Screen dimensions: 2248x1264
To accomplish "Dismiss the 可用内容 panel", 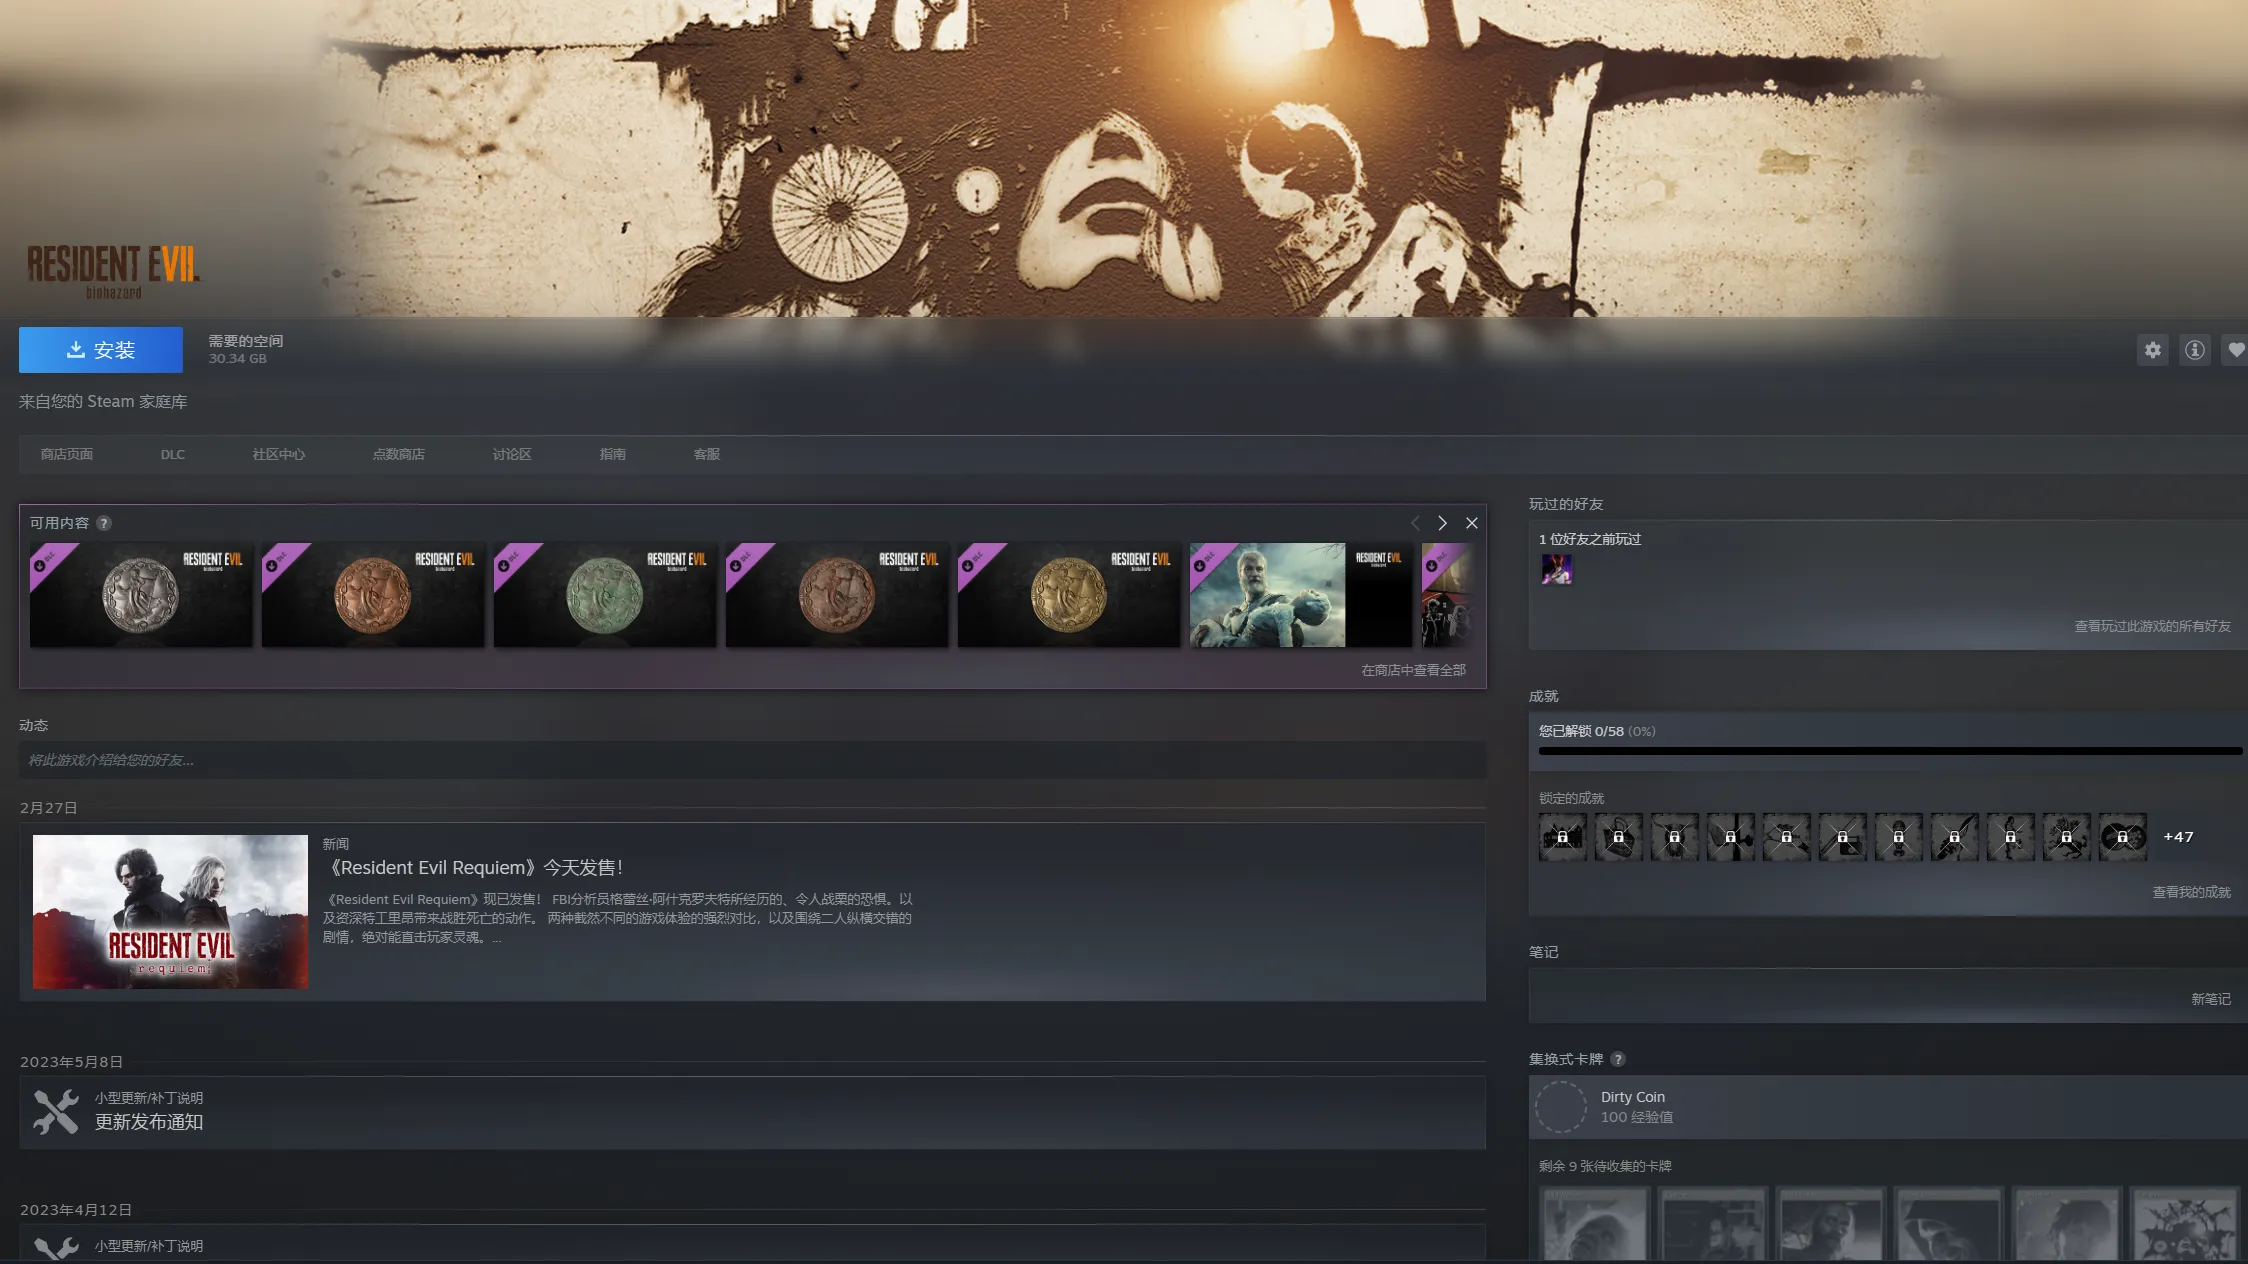I will tap(1471, 523).
